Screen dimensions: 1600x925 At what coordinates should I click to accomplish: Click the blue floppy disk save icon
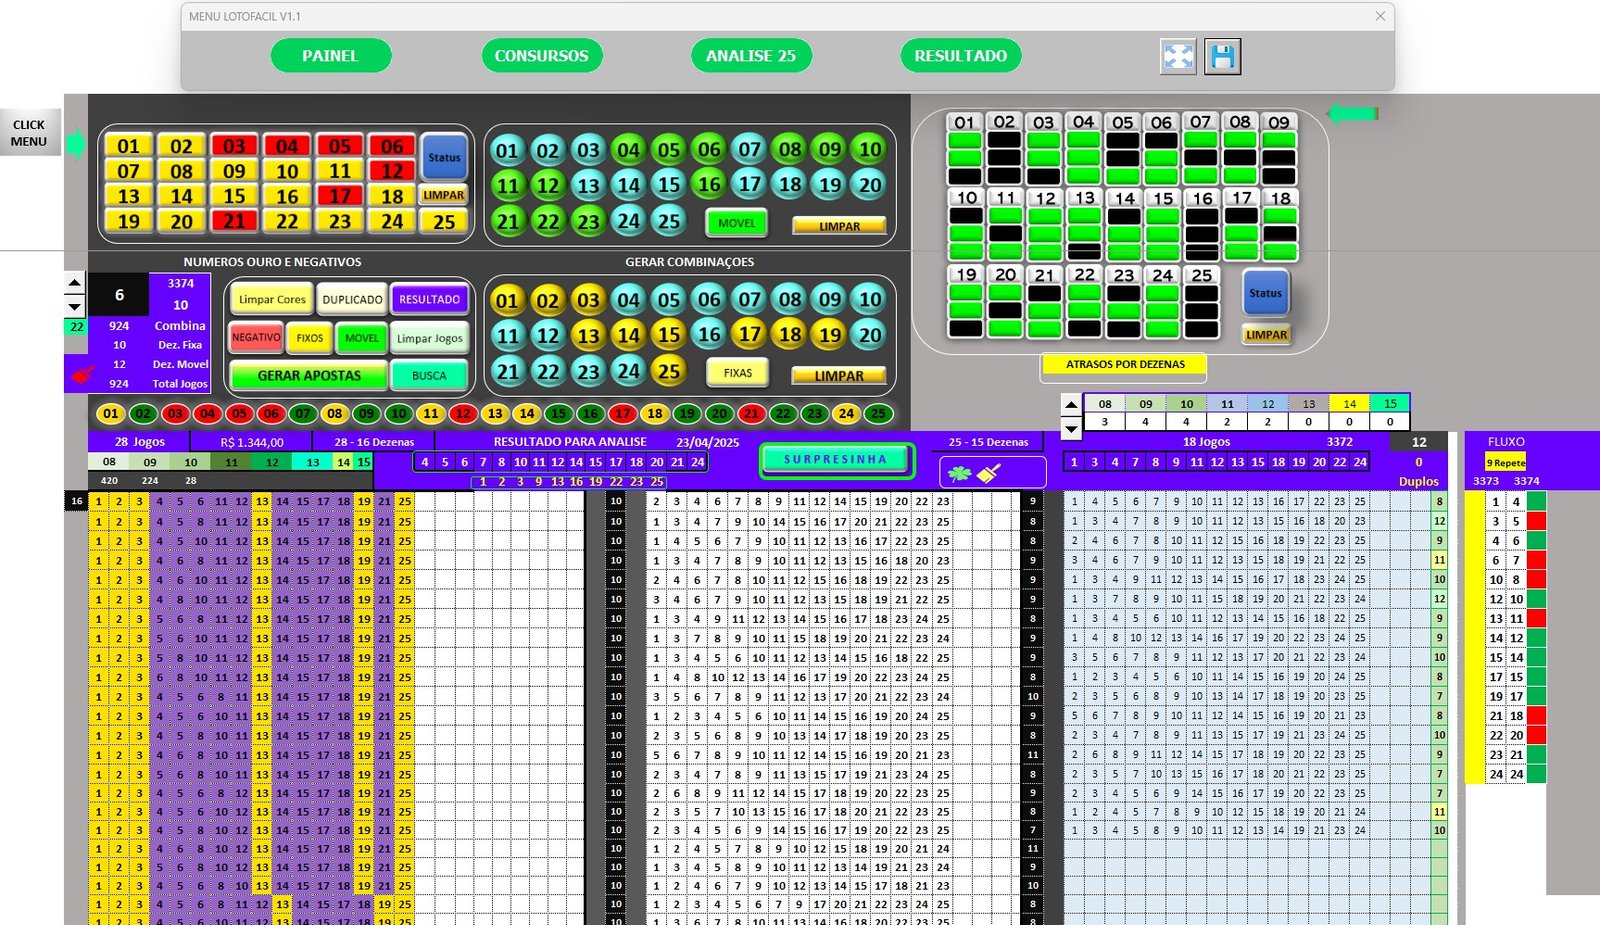[1222, 57]
